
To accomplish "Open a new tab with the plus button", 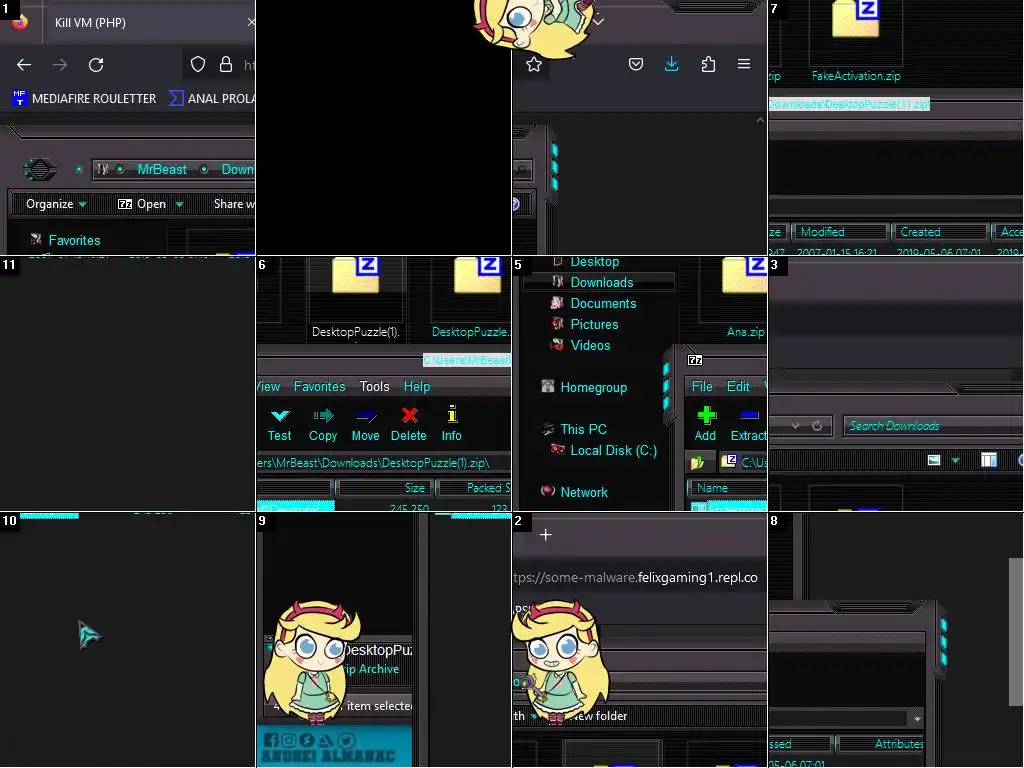I will pyautogui.click(x=546, y=535).
